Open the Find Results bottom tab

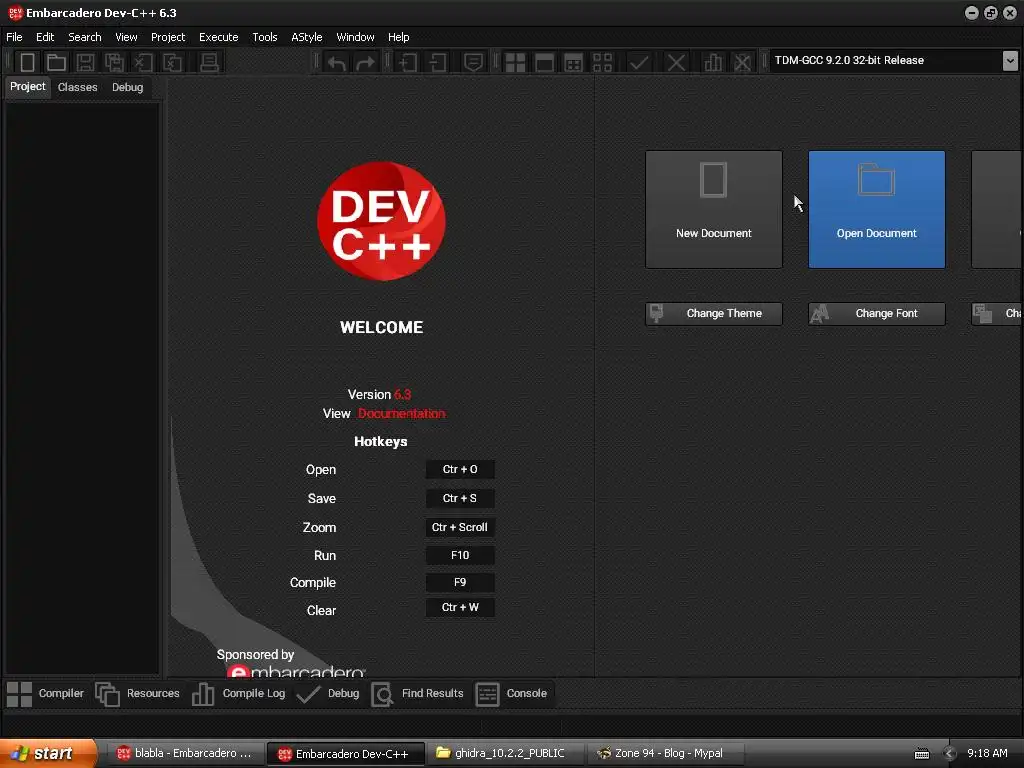tap(417, 694)
